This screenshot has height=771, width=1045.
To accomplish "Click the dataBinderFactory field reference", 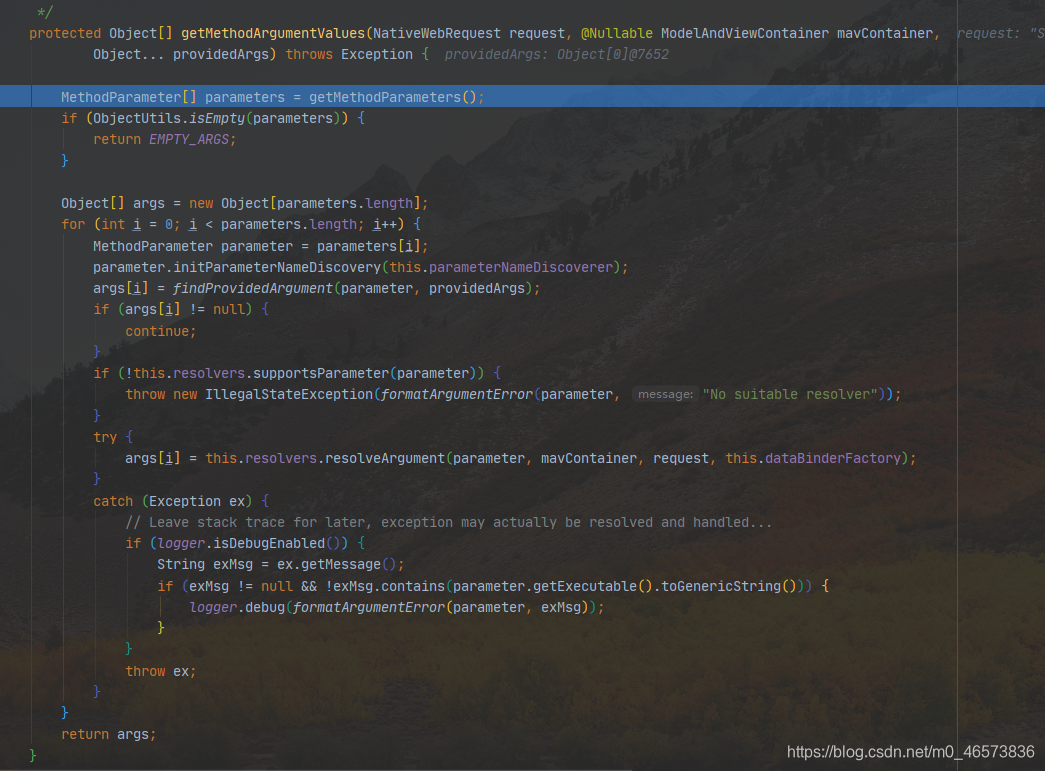I will 832,458.
